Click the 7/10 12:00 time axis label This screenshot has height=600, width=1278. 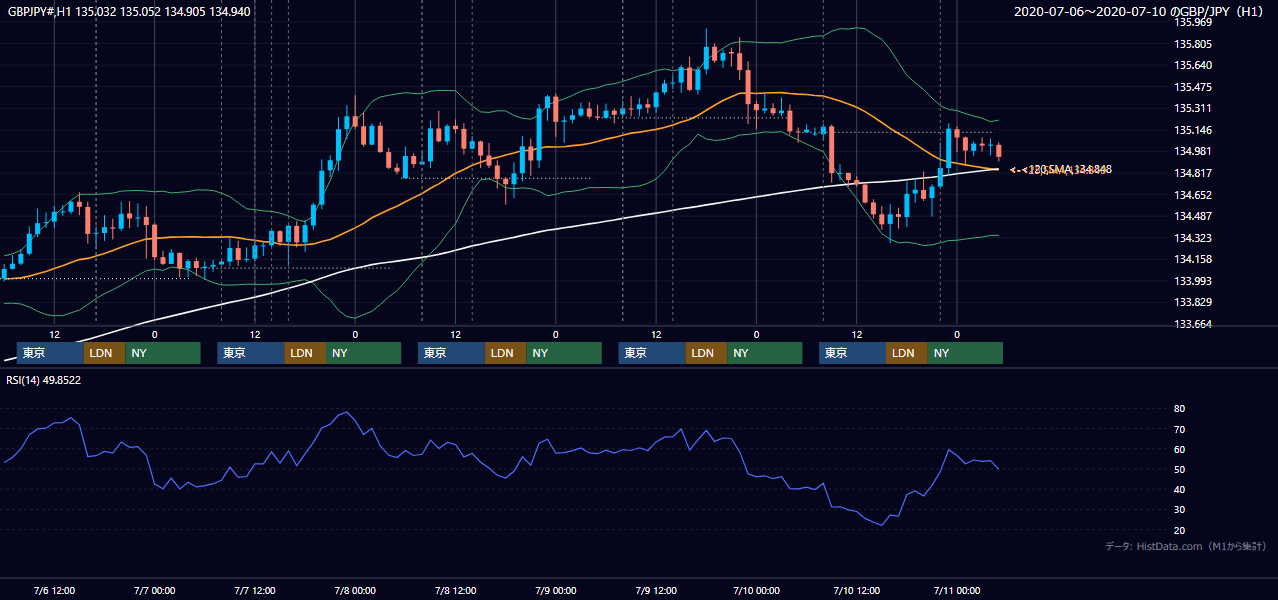[856, 590]
